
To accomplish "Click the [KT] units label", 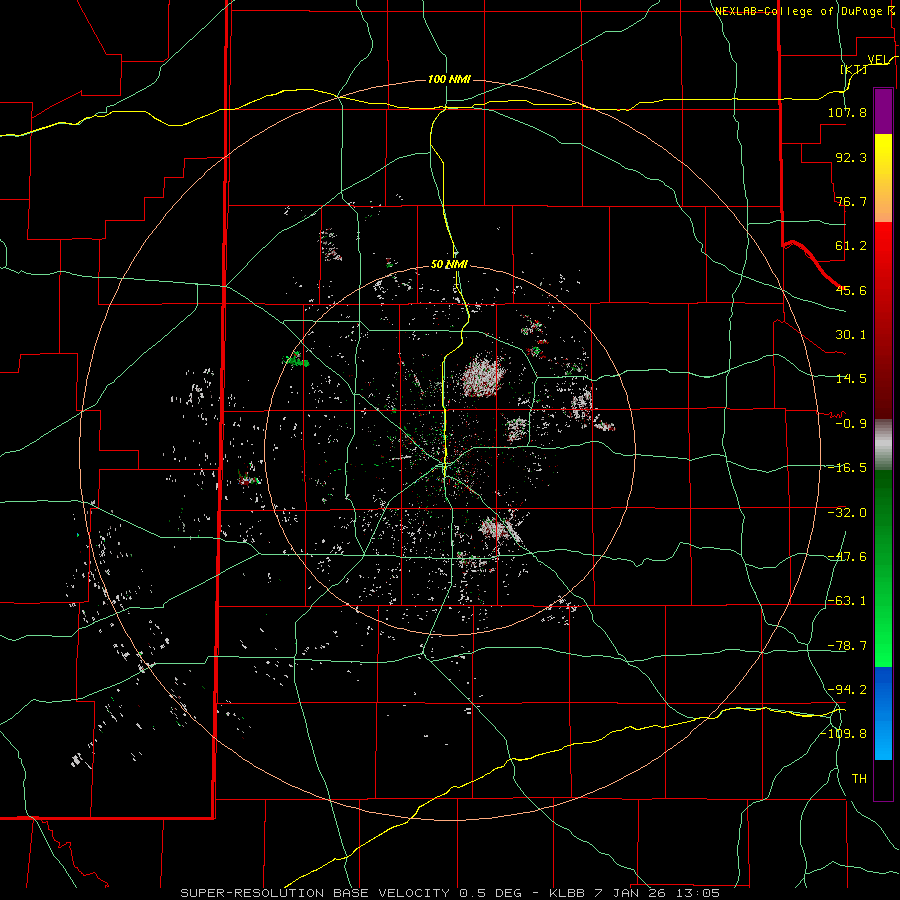I will pos(854,69).
